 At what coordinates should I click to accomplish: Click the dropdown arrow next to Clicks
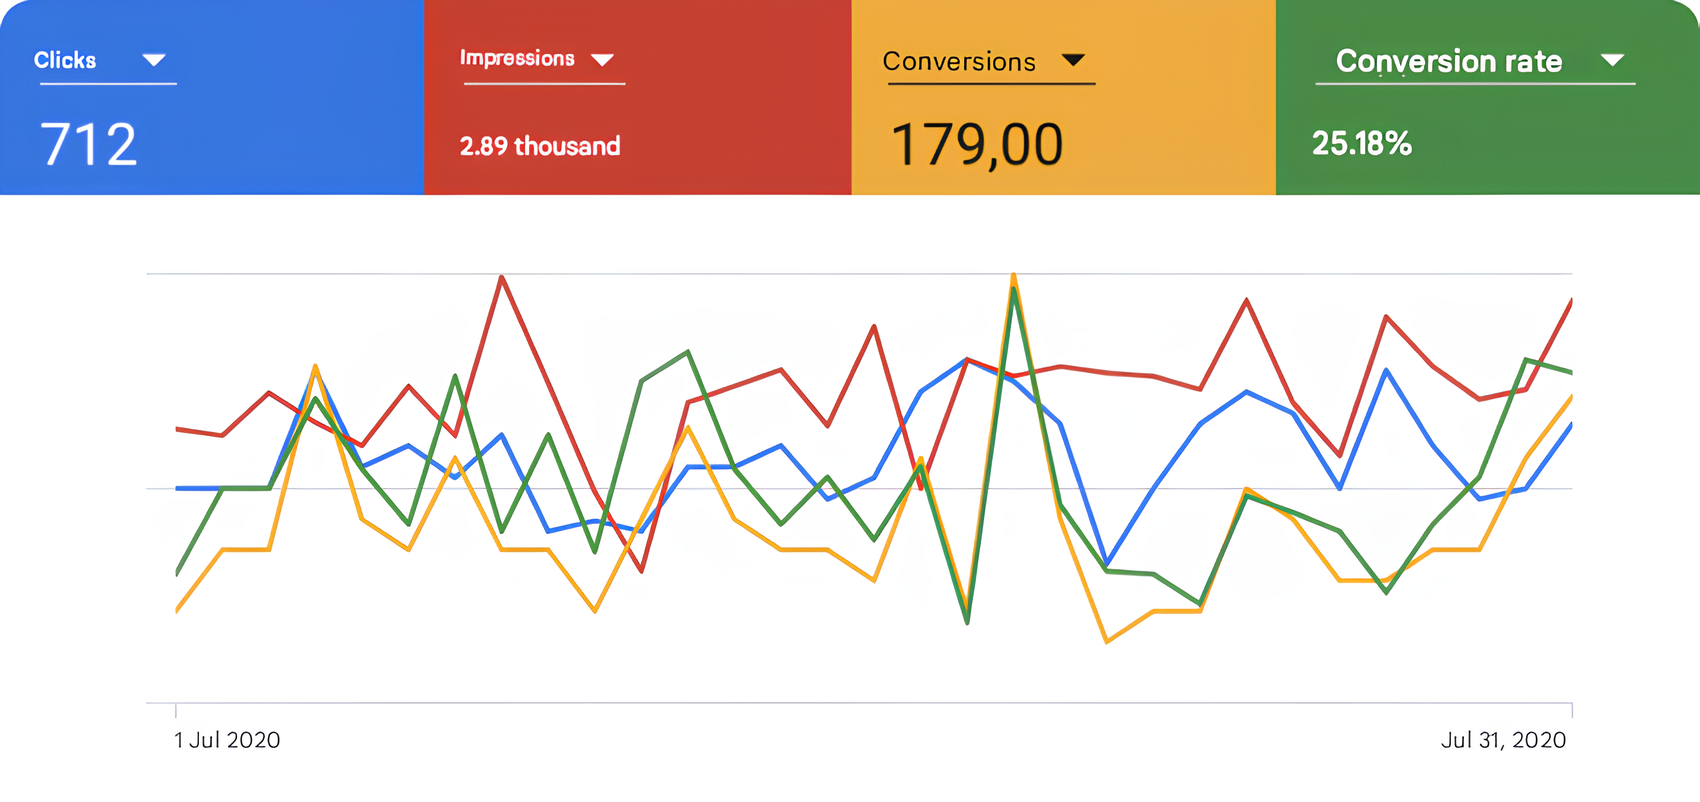coord(153,60)
